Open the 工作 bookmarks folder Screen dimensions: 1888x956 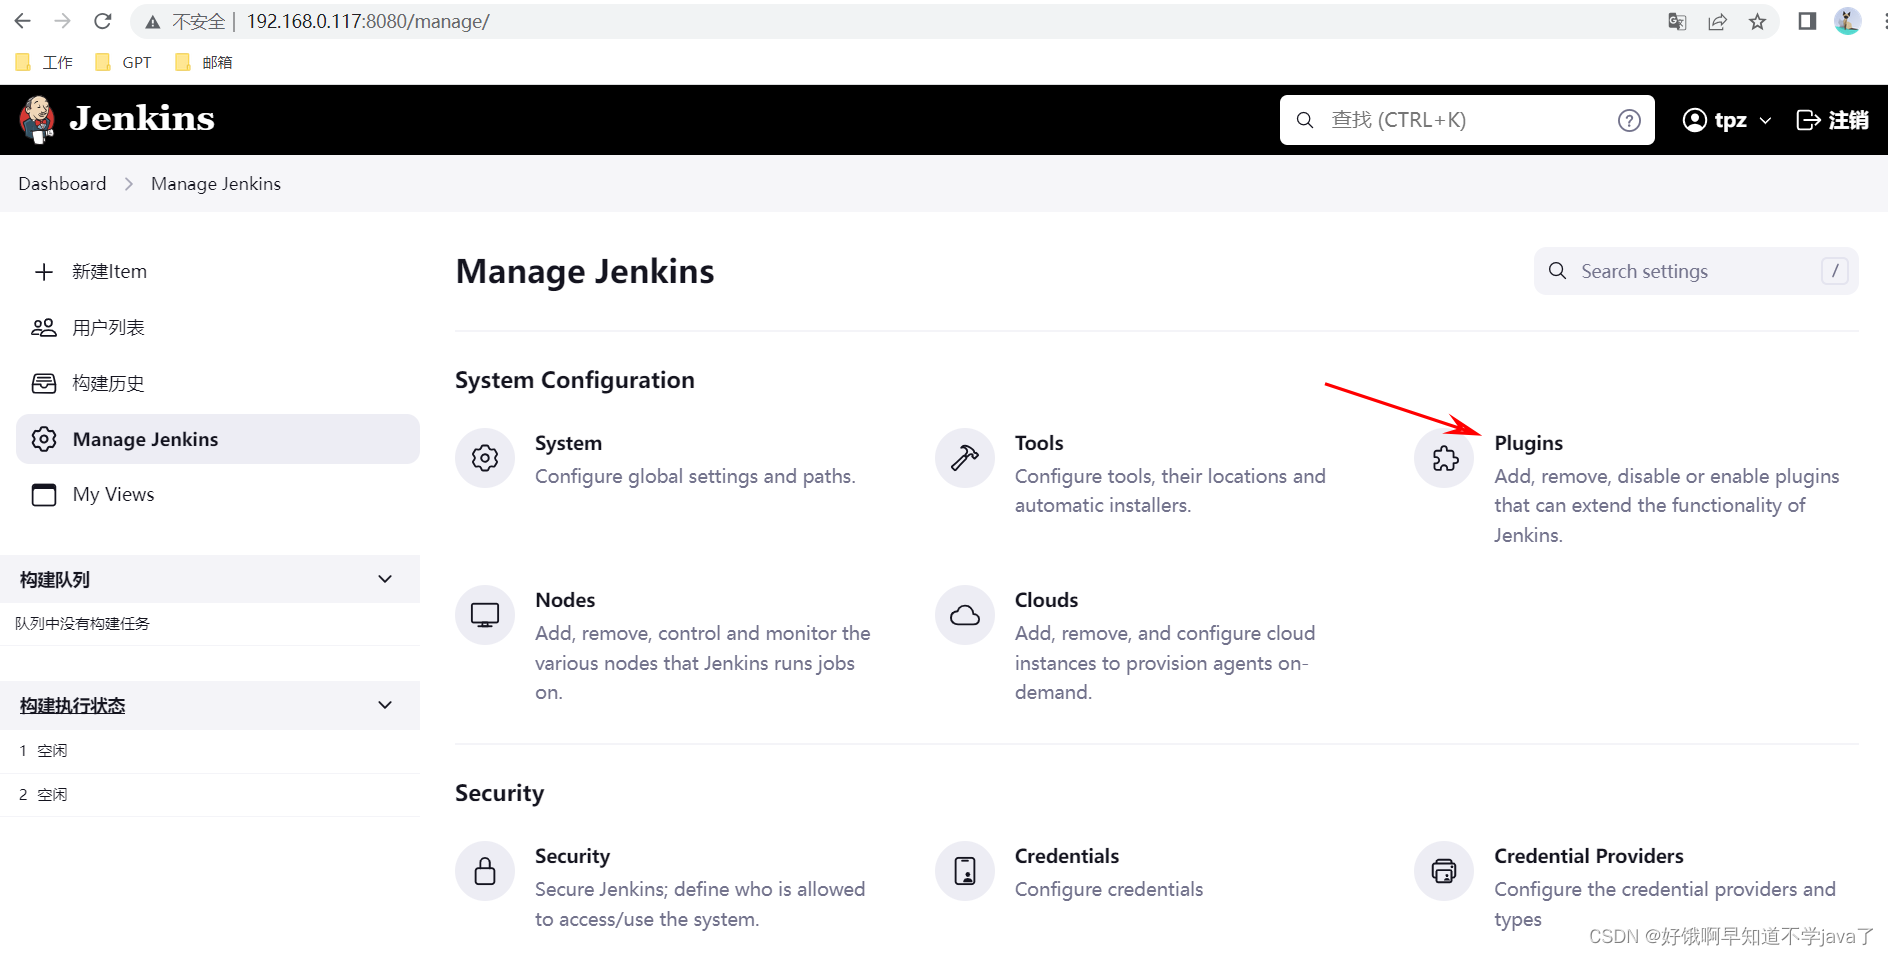[44, 62]
